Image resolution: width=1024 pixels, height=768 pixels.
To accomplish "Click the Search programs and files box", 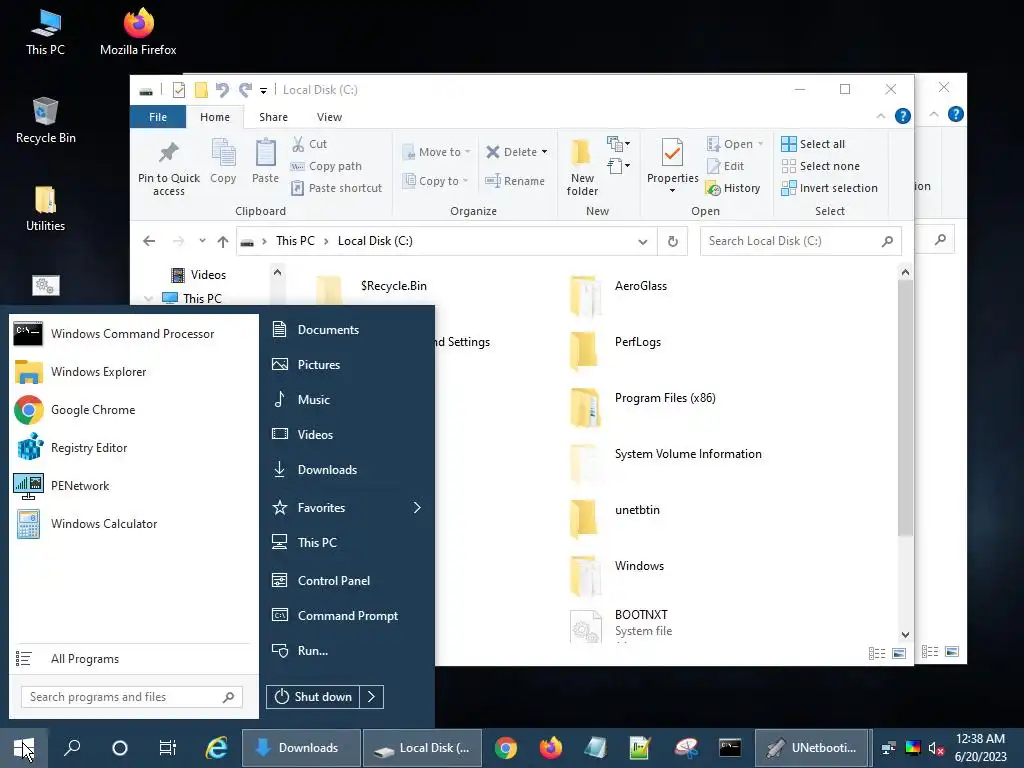I will [x=132, y=697].
